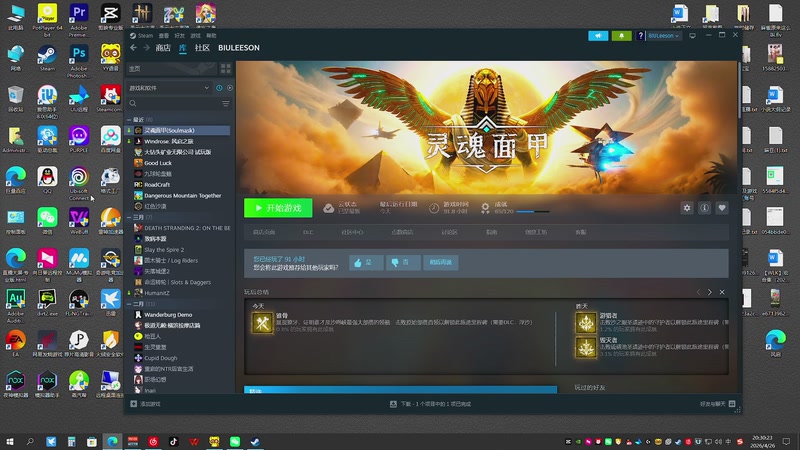Open the 游戏和软件 category dropdown
800x450 pixels.
point(168,88)
